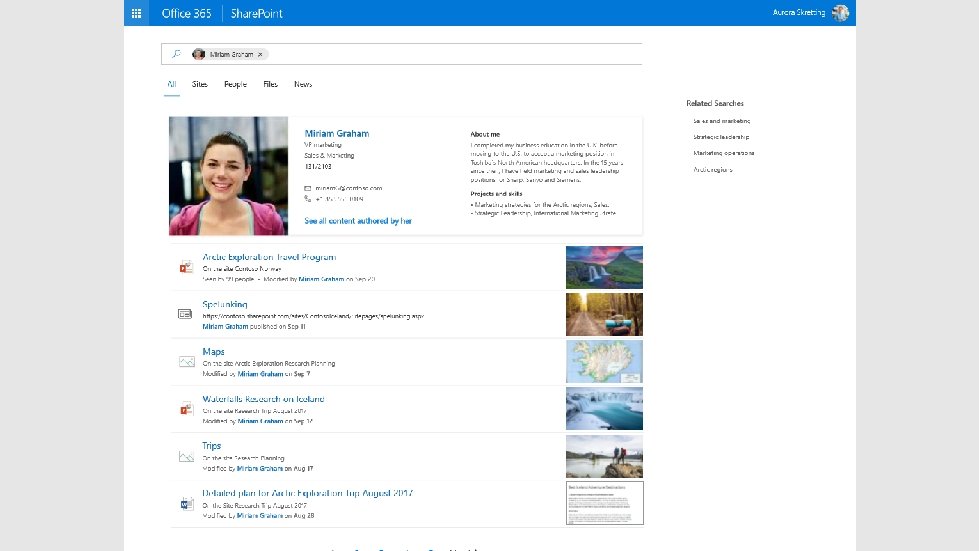This screenshot has height=551, width=979.
Task: Open Arctic Exploration Travel Program result
Action: pos(269,257)
